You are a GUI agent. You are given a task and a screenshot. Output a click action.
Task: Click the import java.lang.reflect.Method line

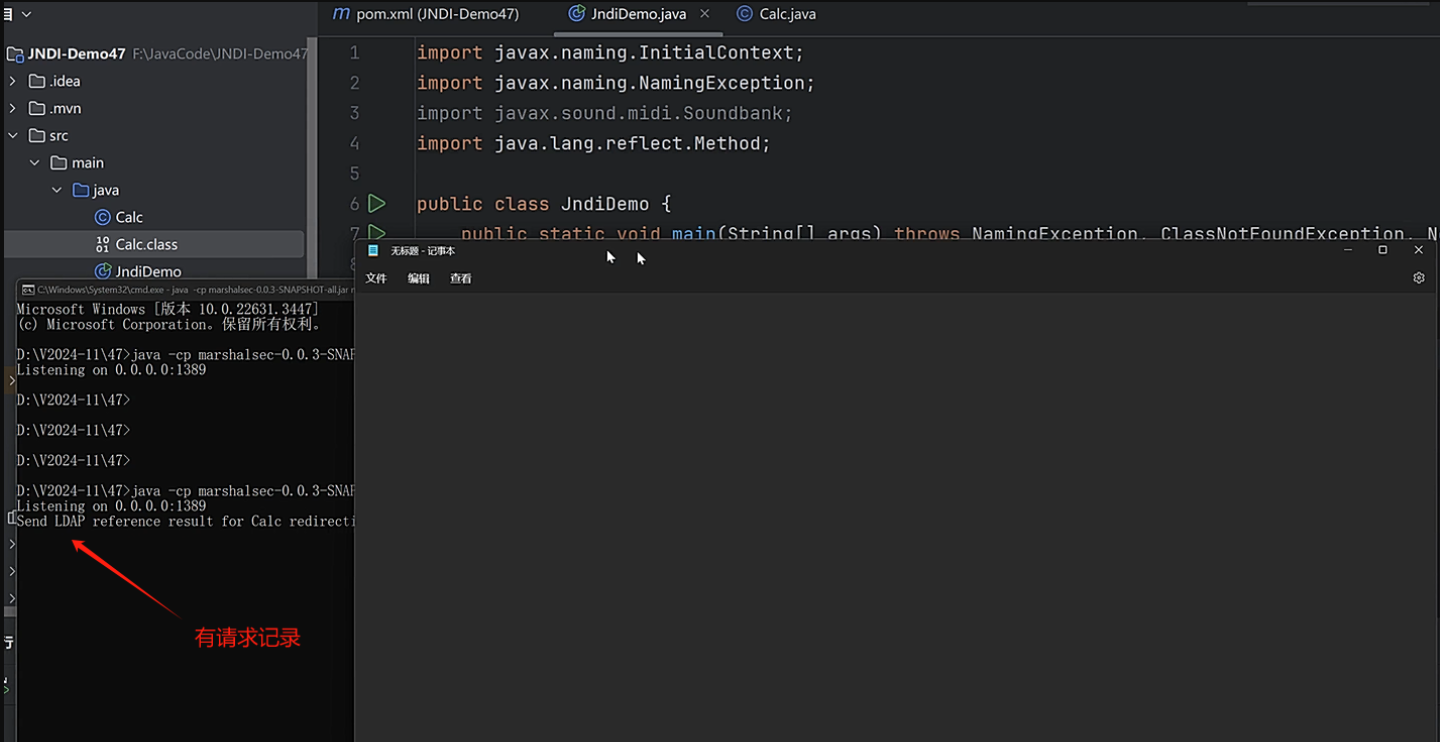point(594,143)
